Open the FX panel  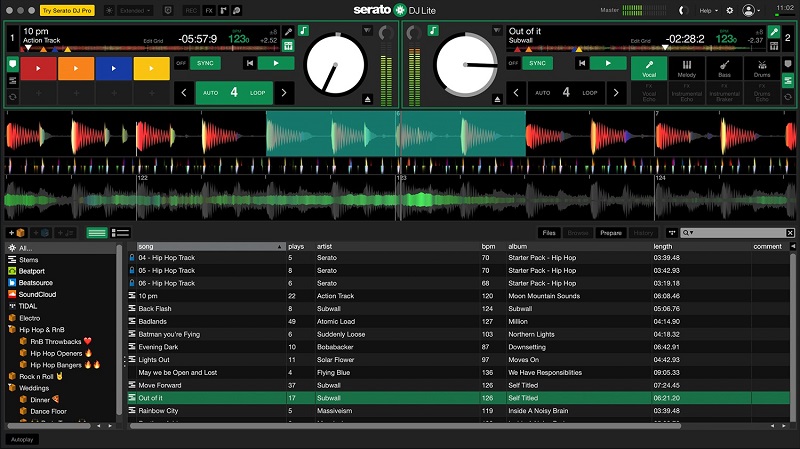[x=209, y=10]
